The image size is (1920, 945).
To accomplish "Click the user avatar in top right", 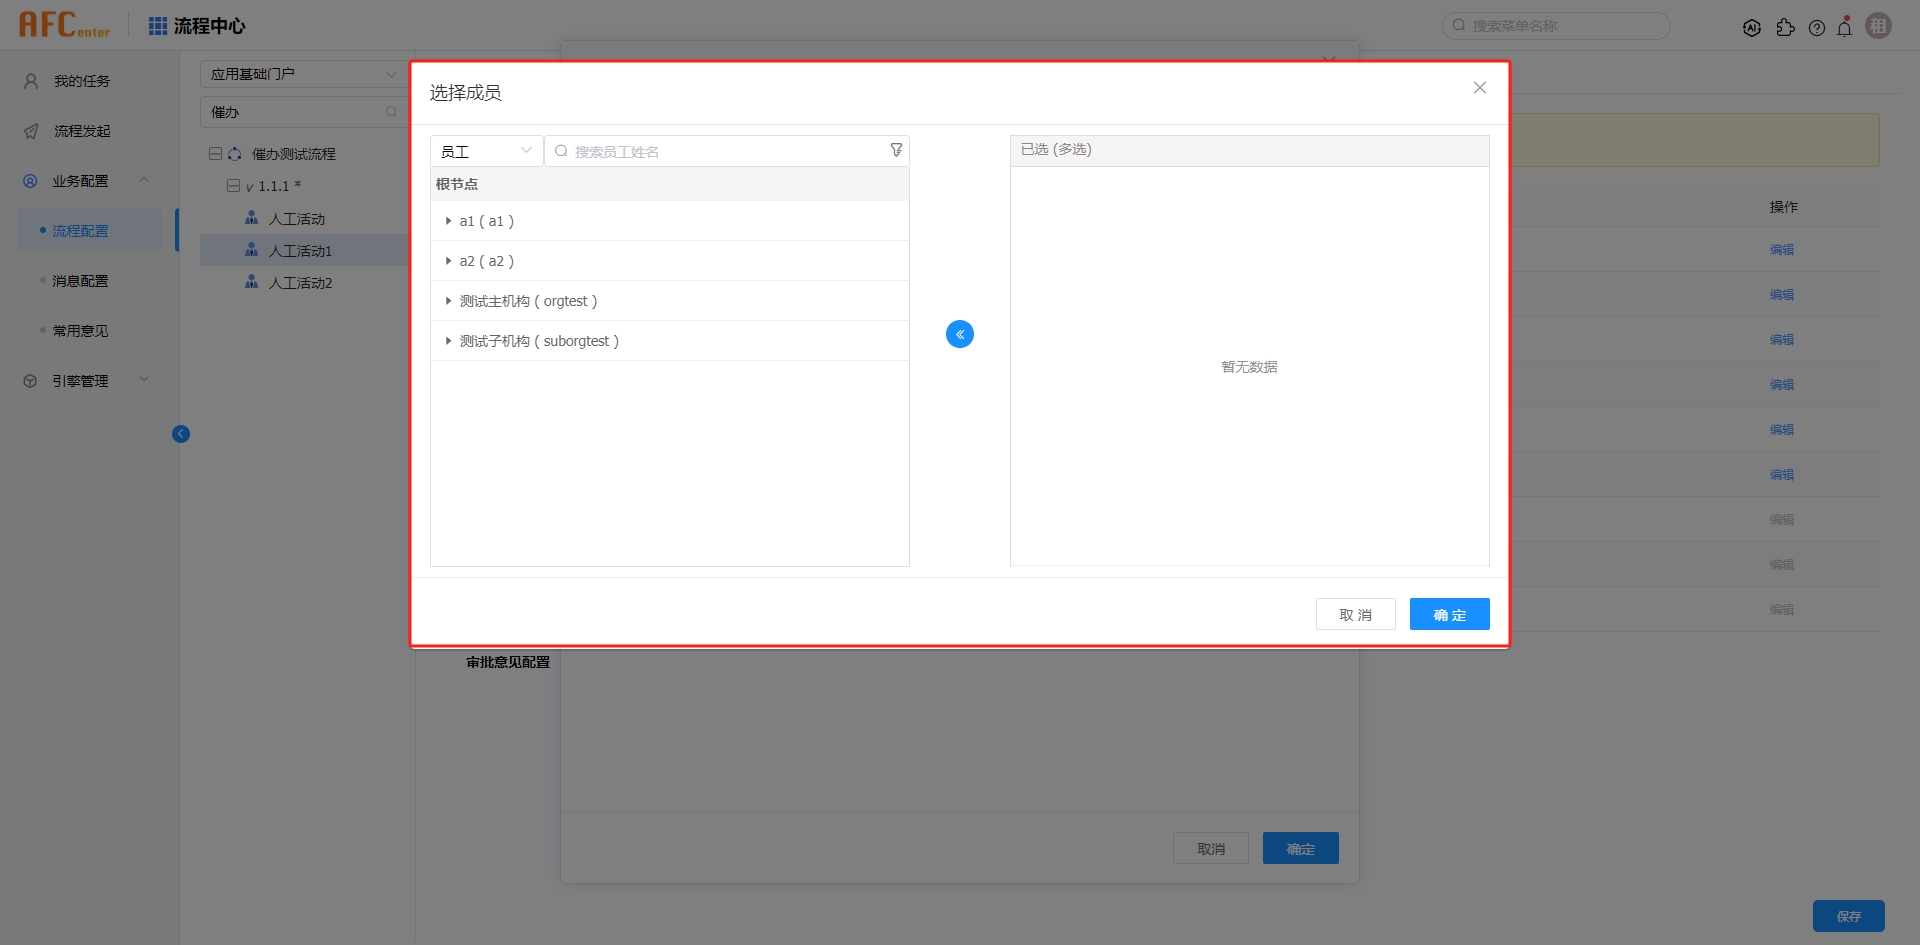I will [1878, 26].
